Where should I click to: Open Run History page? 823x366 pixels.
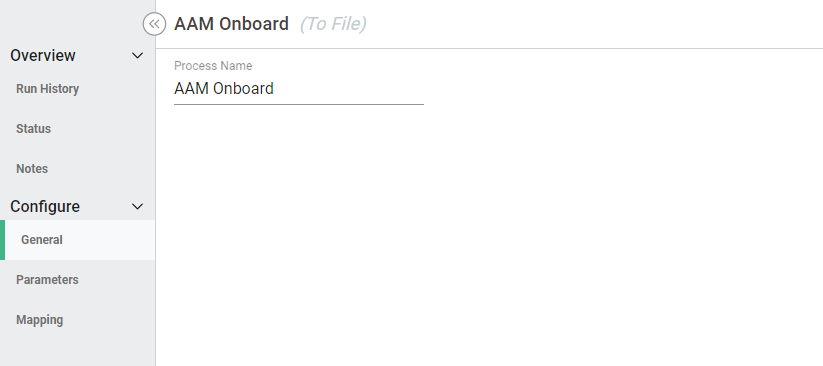point(47,89)
